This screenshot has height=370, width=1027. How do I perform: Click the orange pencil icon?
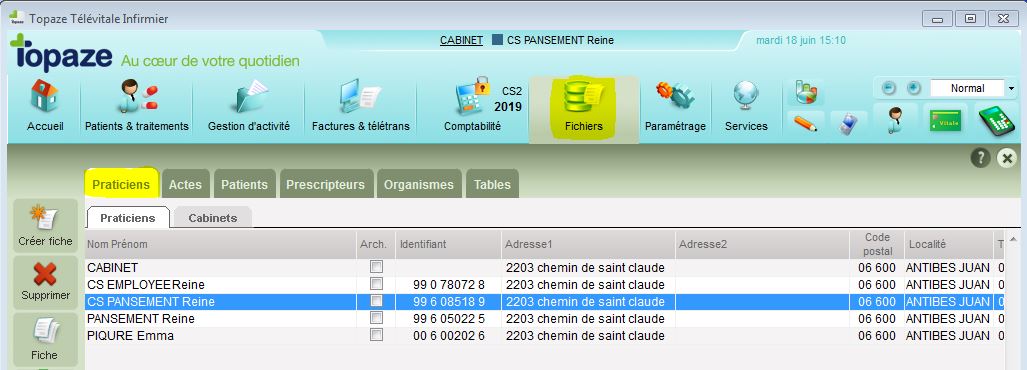click(805, 122)
